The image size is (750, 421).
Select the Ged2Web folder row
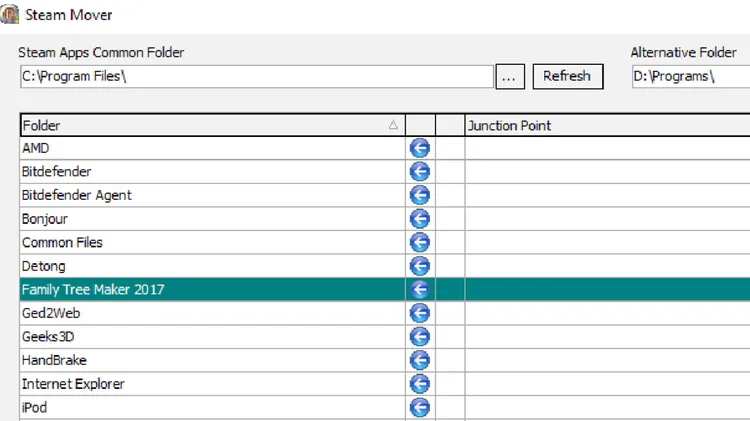[212, 313]
